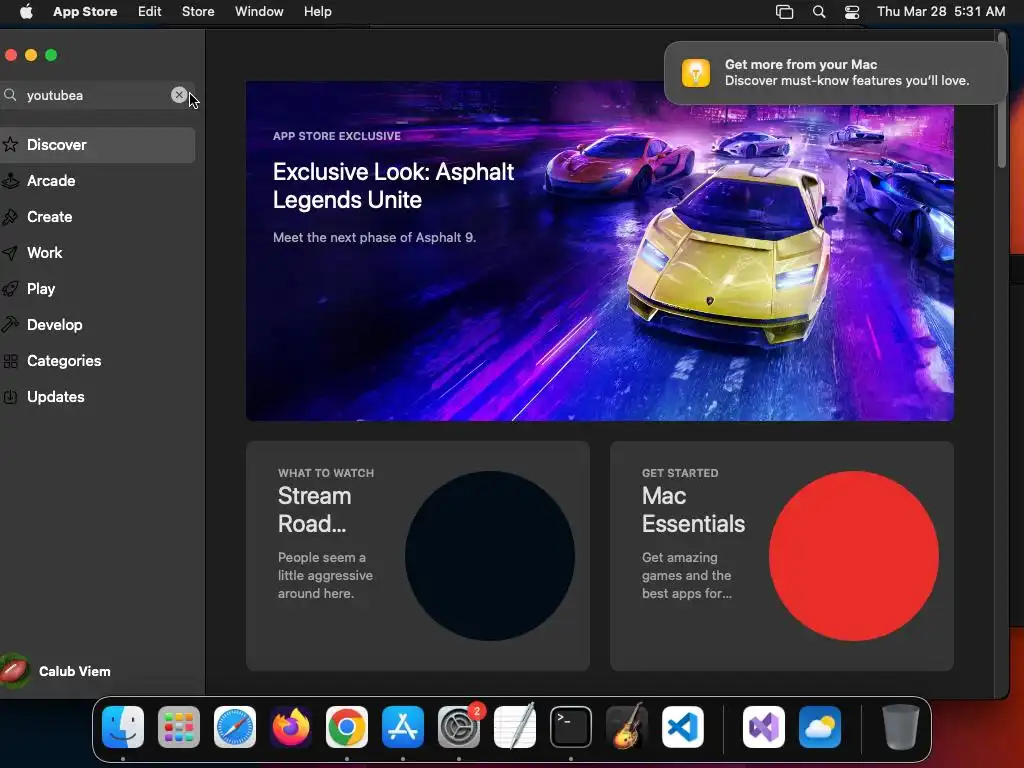
Task: Open the Asphalt Legends Unite feature banner
Action: (x=600, y=251)
